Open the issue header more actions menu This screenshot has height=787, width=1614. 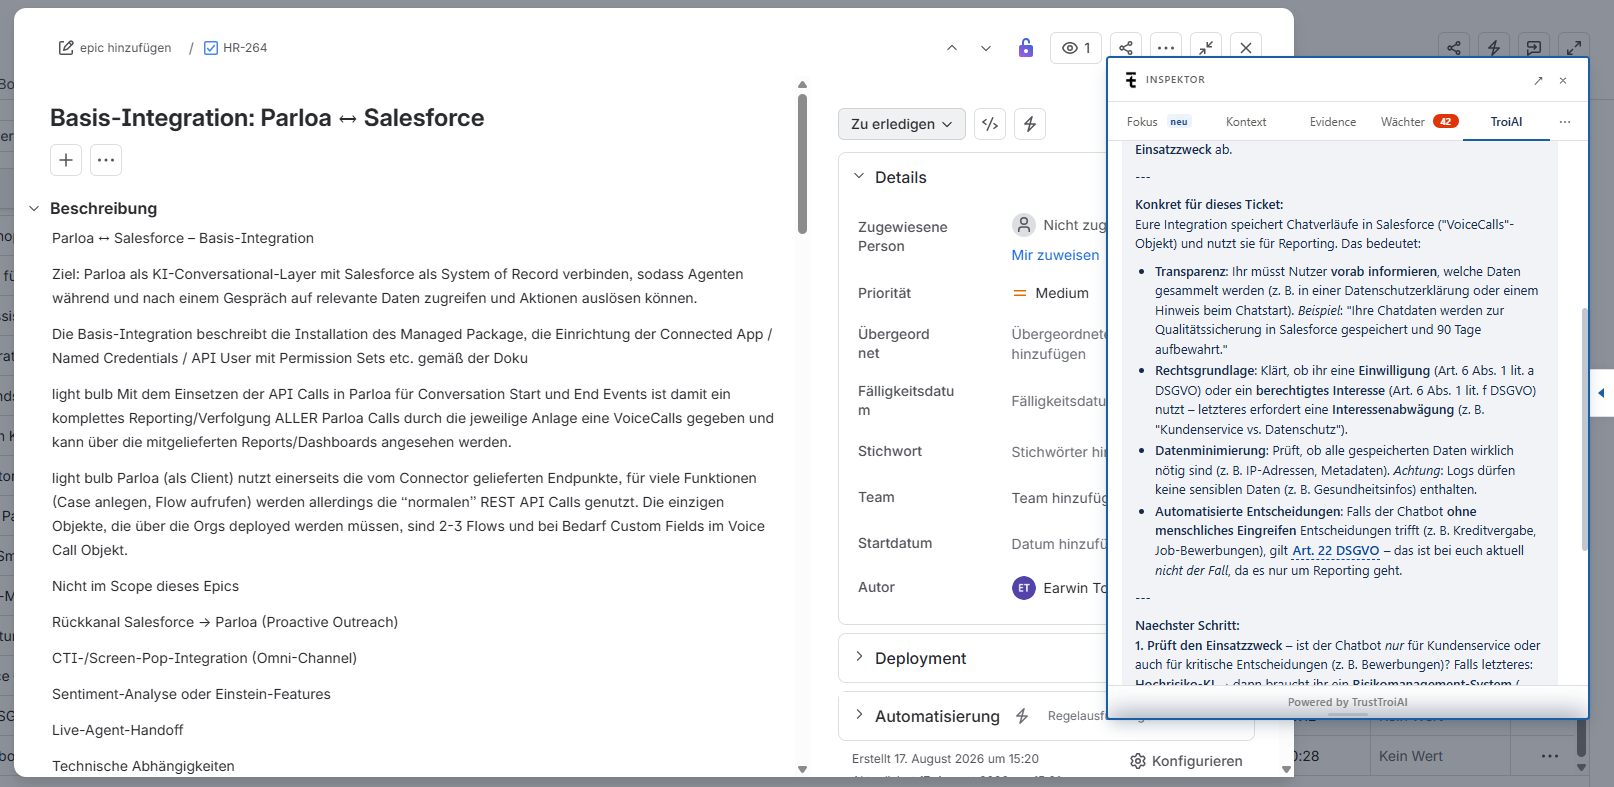click(1166, 48)
